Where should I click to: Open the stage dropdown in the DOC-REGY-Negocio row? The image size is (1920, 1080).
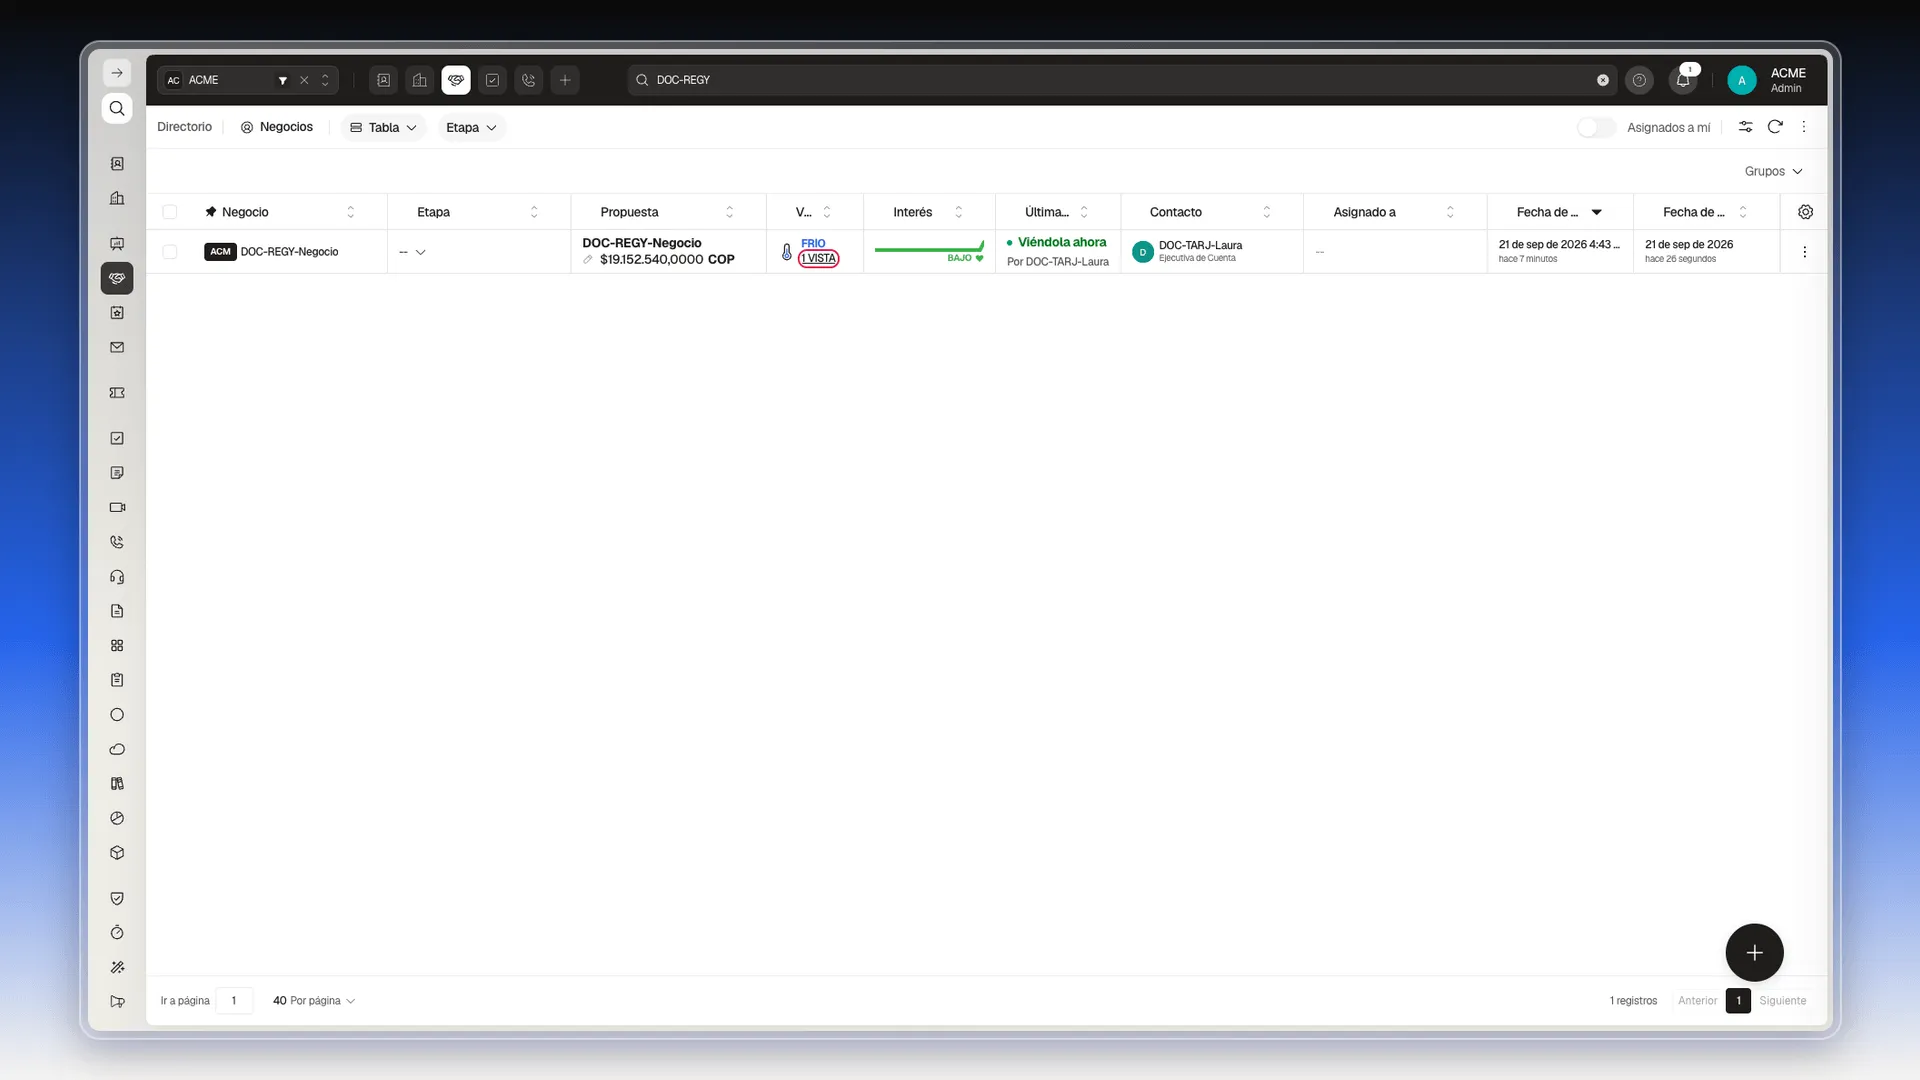pos(413,252)
